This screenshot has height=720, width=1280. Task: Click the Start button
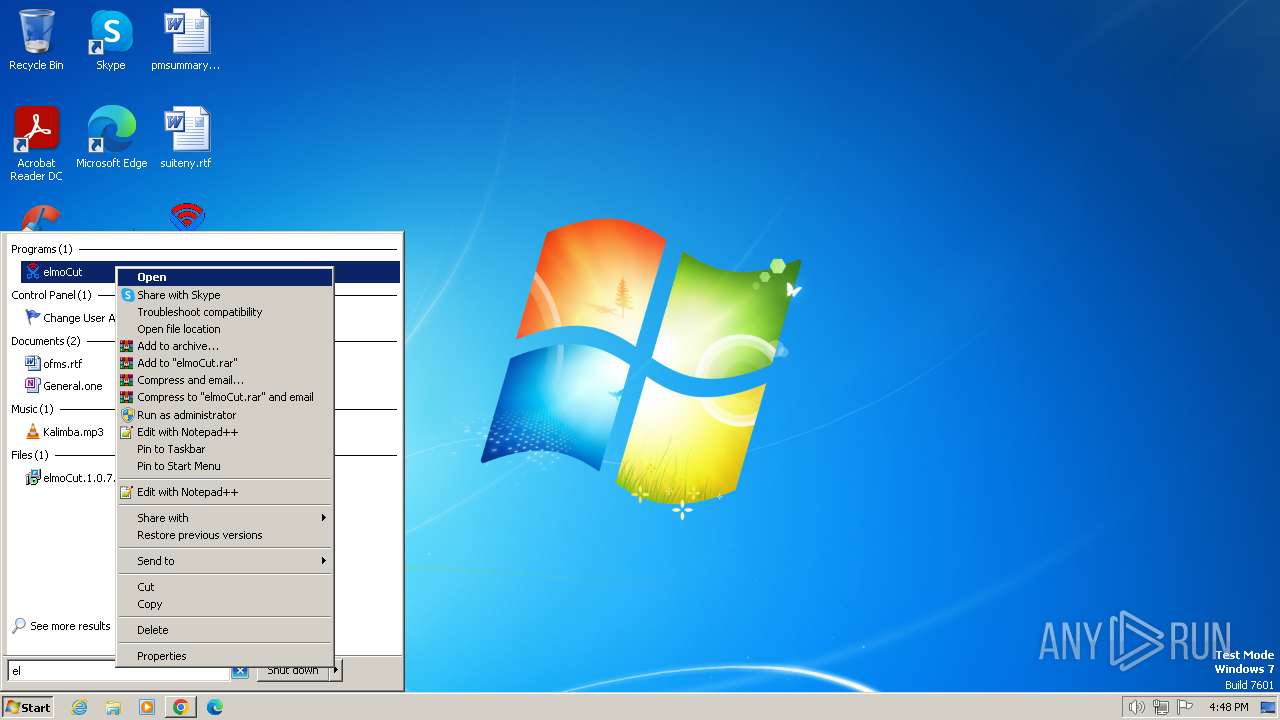pyautogui.click(x=28, y=707)
